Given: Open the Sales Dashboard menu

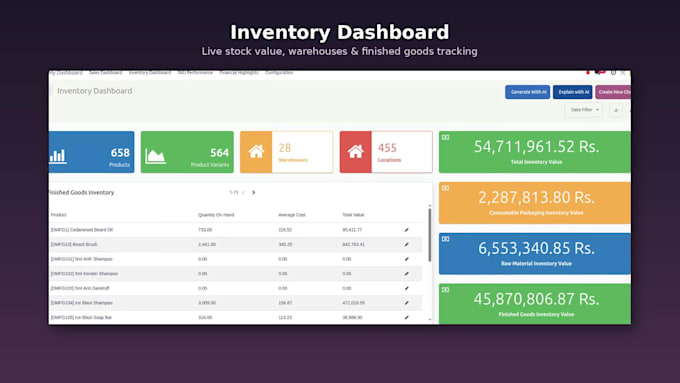Looking at the screenshot, I should 105,73.
